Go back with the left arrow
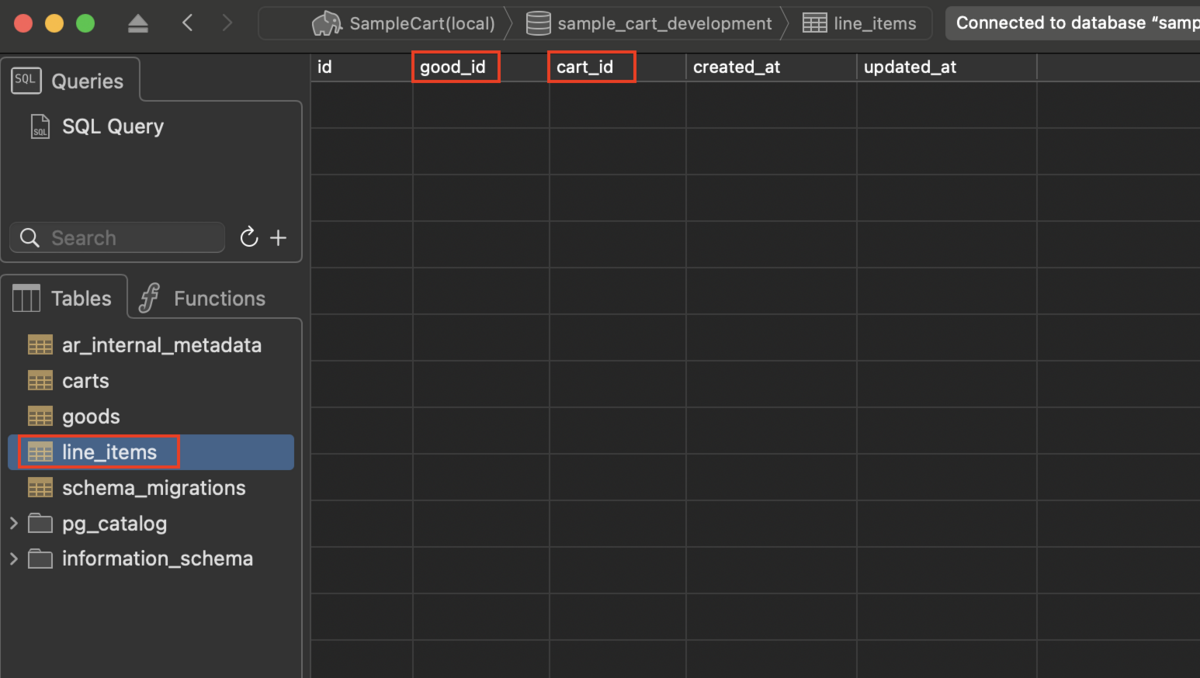Image resolution: width=1200 pixels, height=678 pixels. coord(188,23)
